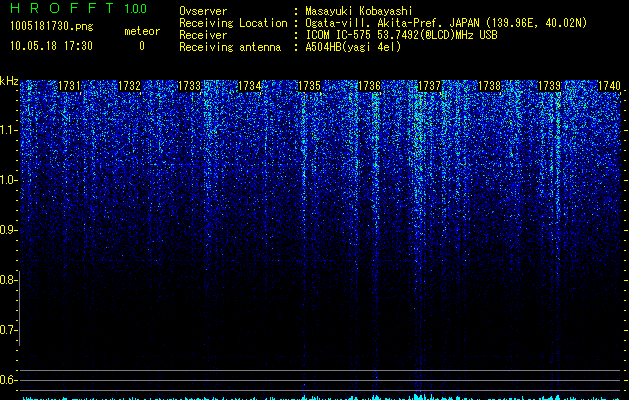Click the Ogata-vill. Akita-Pref. JAPAN location text
The height and width of the screenshot is (400, 629).
click(446, 23)
